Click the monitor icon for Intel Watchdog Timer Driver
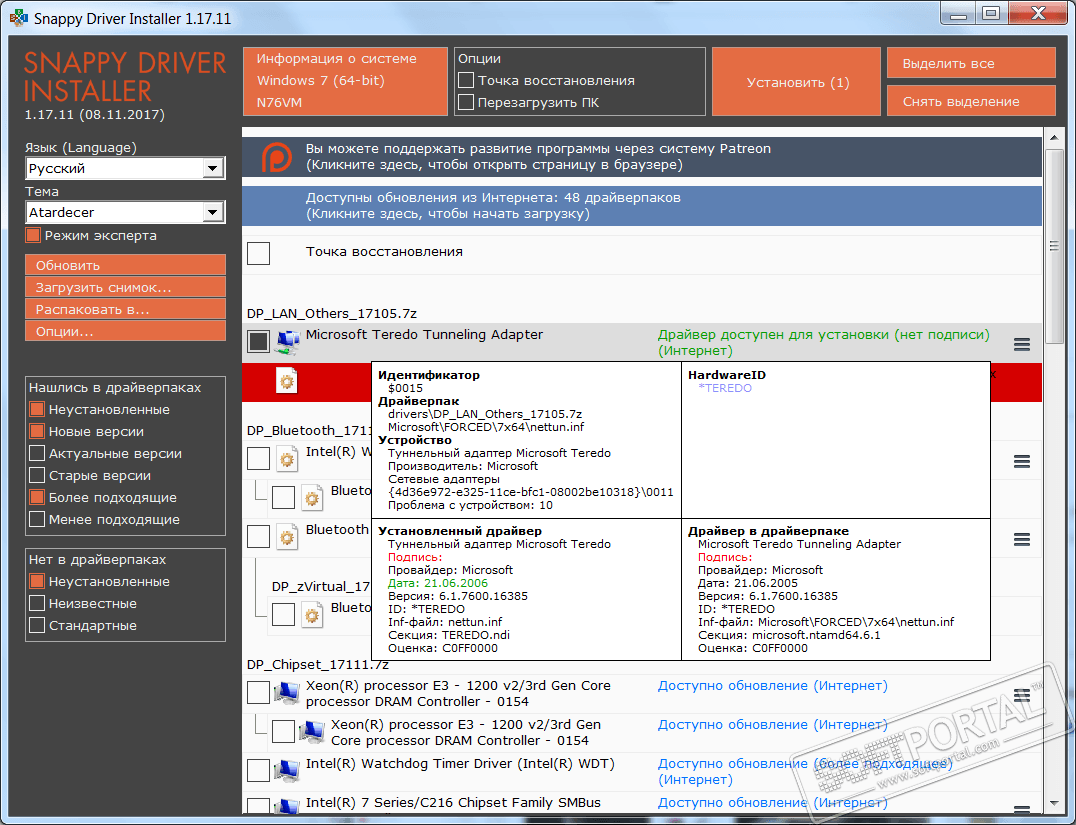Viewport: 1076px width, 825px height. [x=287, y=771]
